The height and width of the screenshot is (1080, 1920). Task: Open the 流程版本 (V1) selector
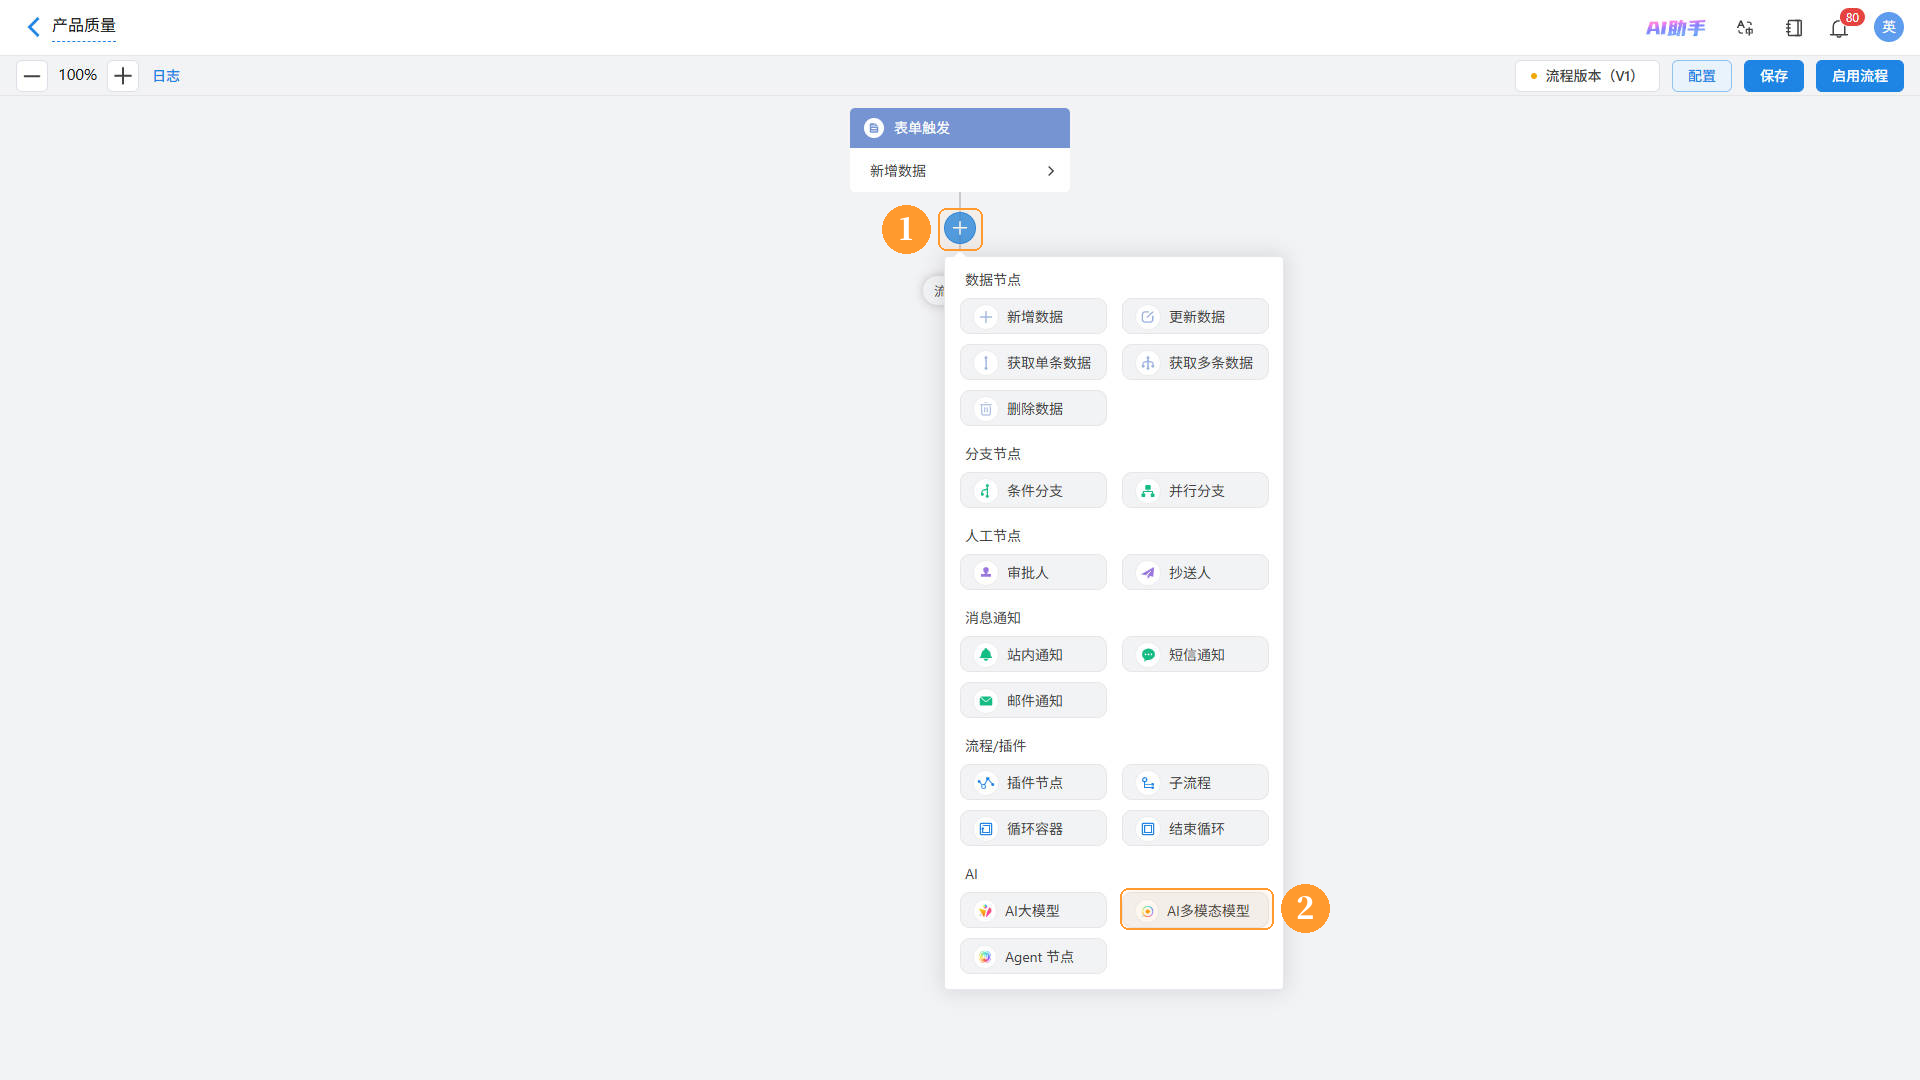click(x=1587, y=76)
